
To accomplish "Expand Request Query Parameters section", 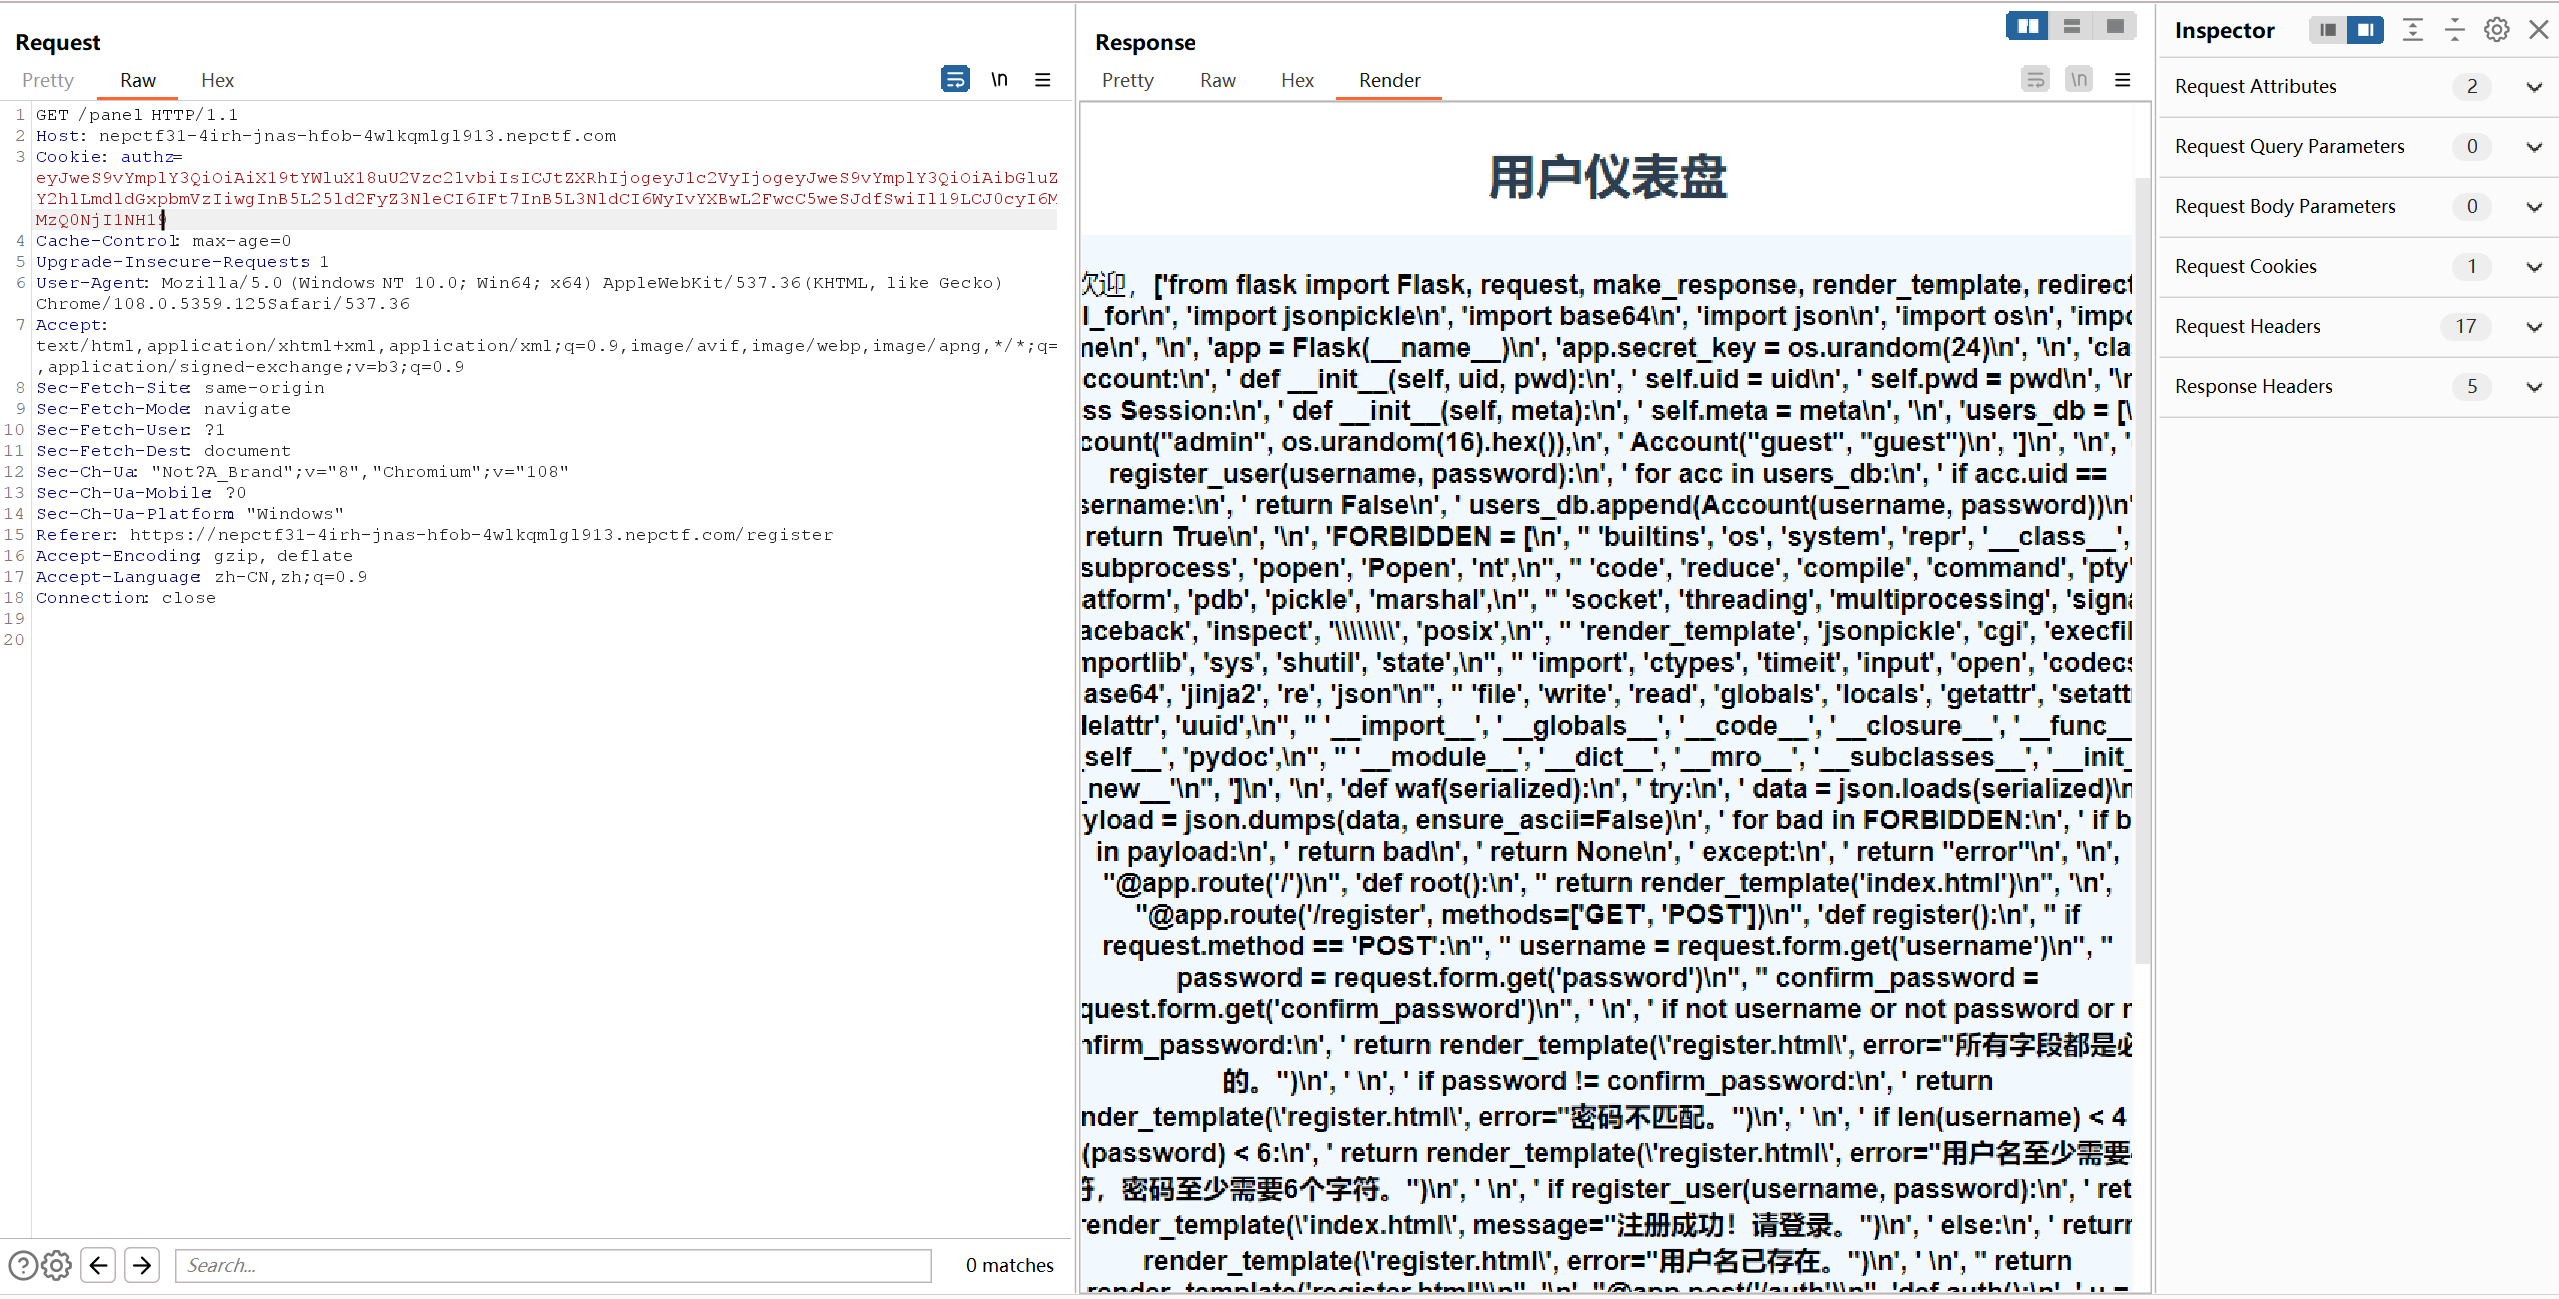I will coord(2534,147).
